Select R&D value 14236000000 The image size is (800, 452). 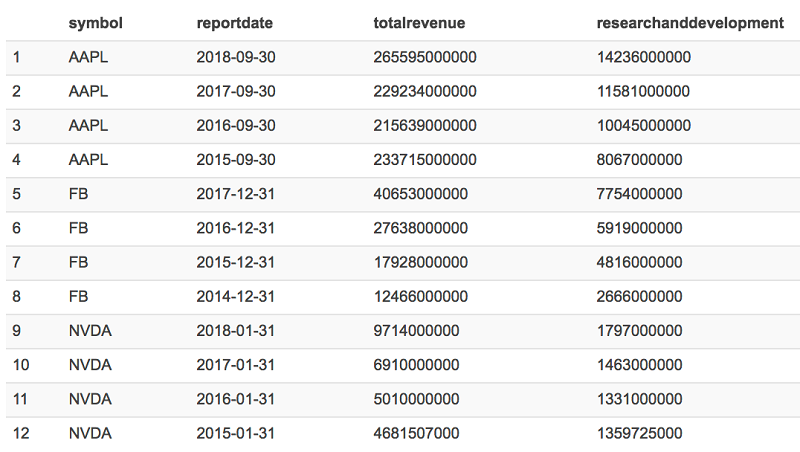pos(643,57)
